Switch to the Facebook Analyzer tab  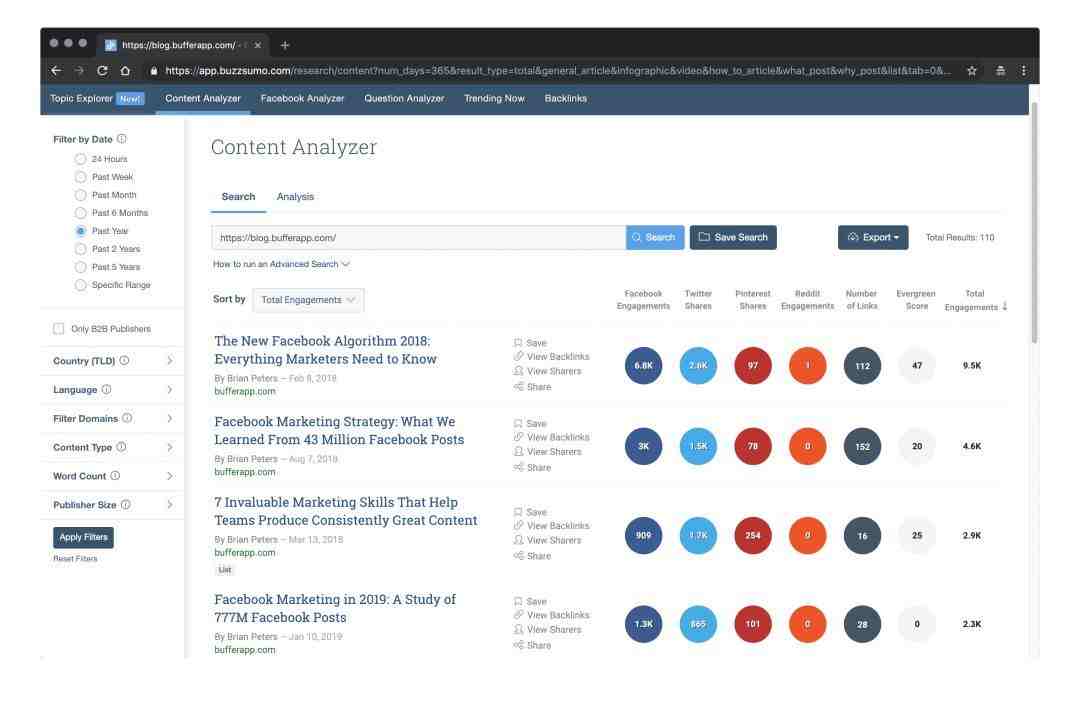click(x=302, y=98)
